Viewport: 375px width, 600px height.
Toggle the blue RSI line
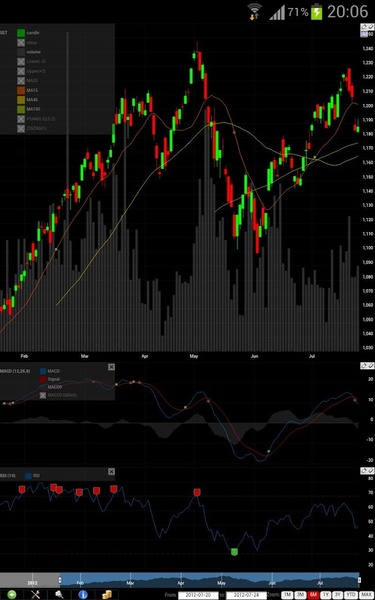coord(28,476)
